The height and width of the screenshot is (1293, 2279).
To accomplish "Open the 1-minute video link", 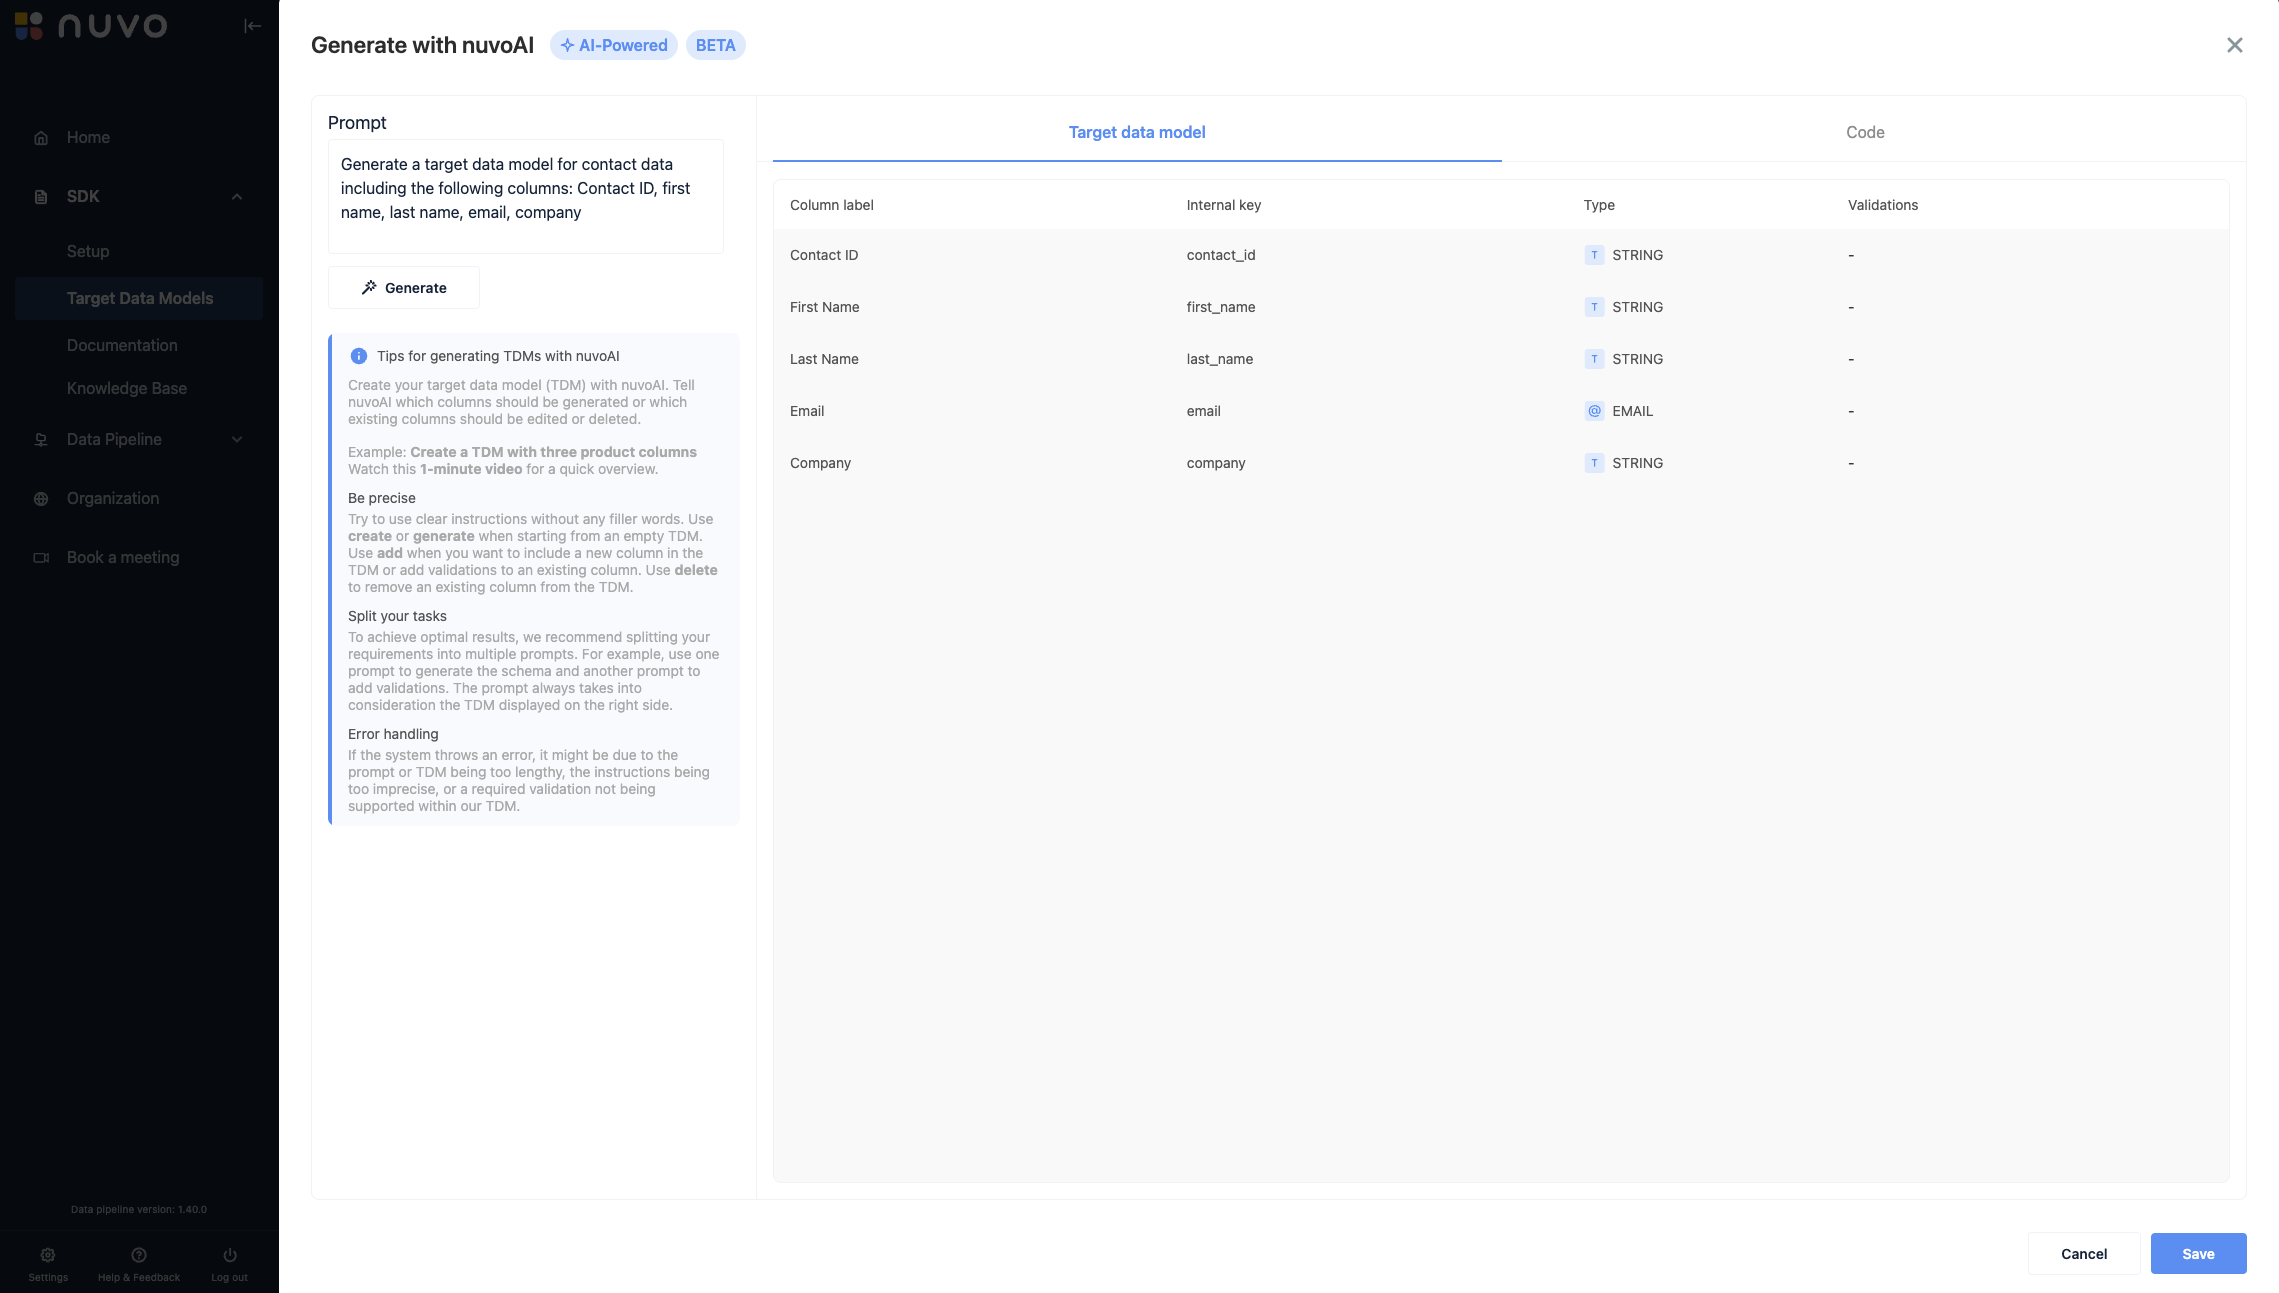I will coord(471,469).
